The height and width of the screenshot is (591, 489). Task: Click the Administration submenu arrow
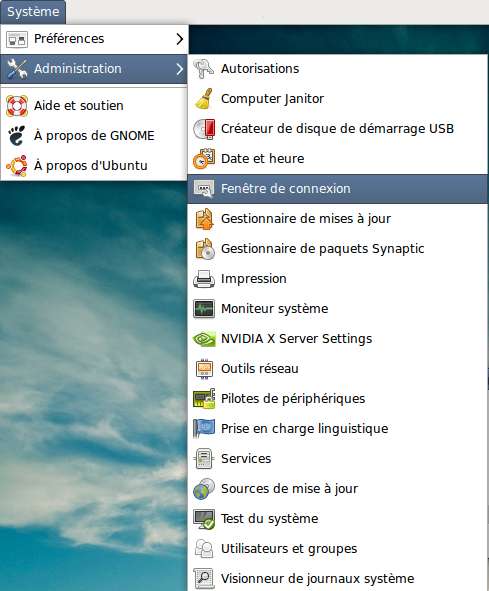pyautogui.click(x=180, y=69)
